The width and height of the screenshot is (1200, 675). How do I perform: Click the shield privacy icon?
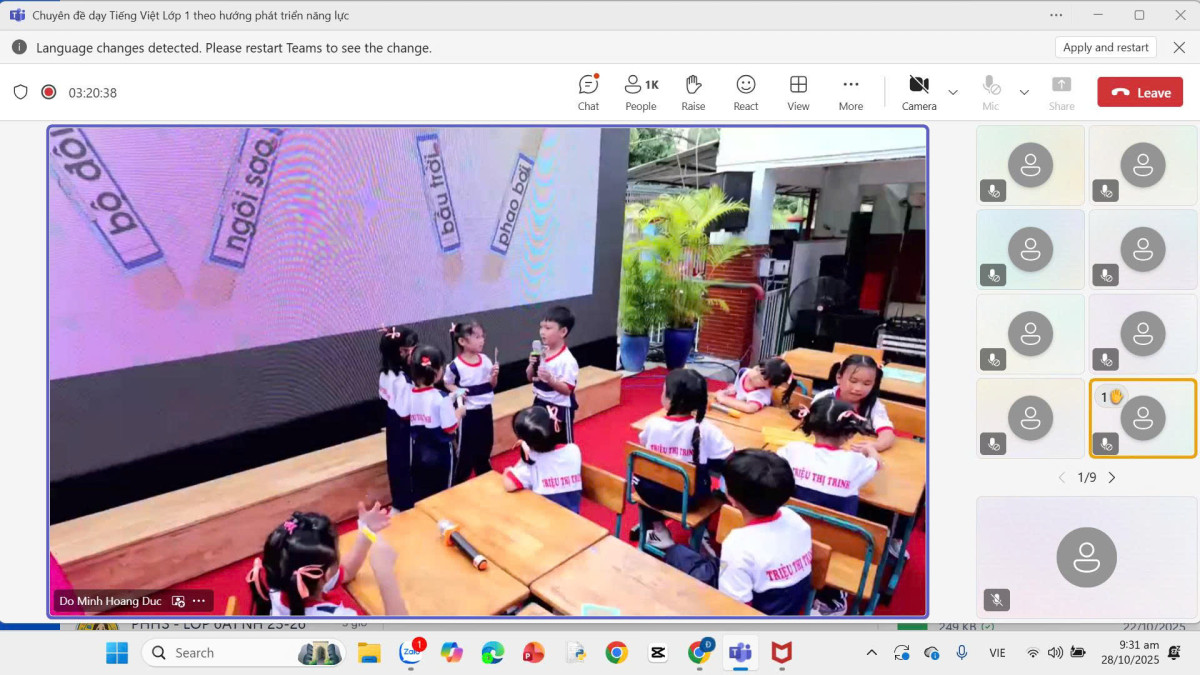[20, 92]
